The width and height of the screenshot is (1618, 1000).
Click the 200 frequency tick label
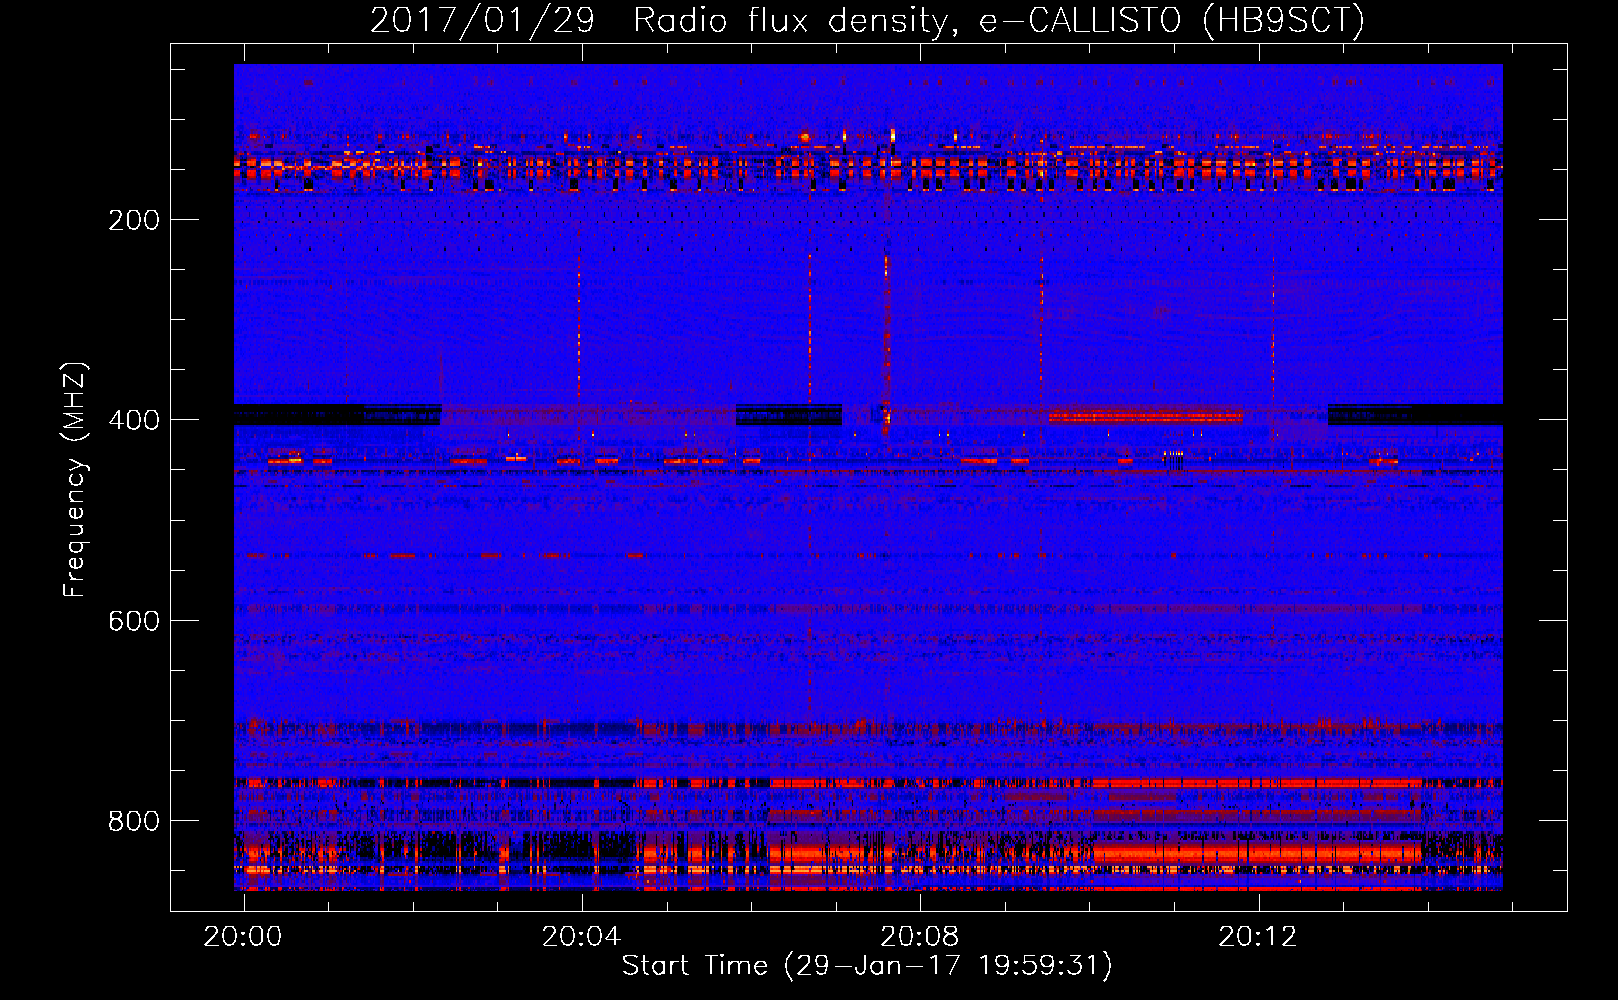click(x=133, y=220)
